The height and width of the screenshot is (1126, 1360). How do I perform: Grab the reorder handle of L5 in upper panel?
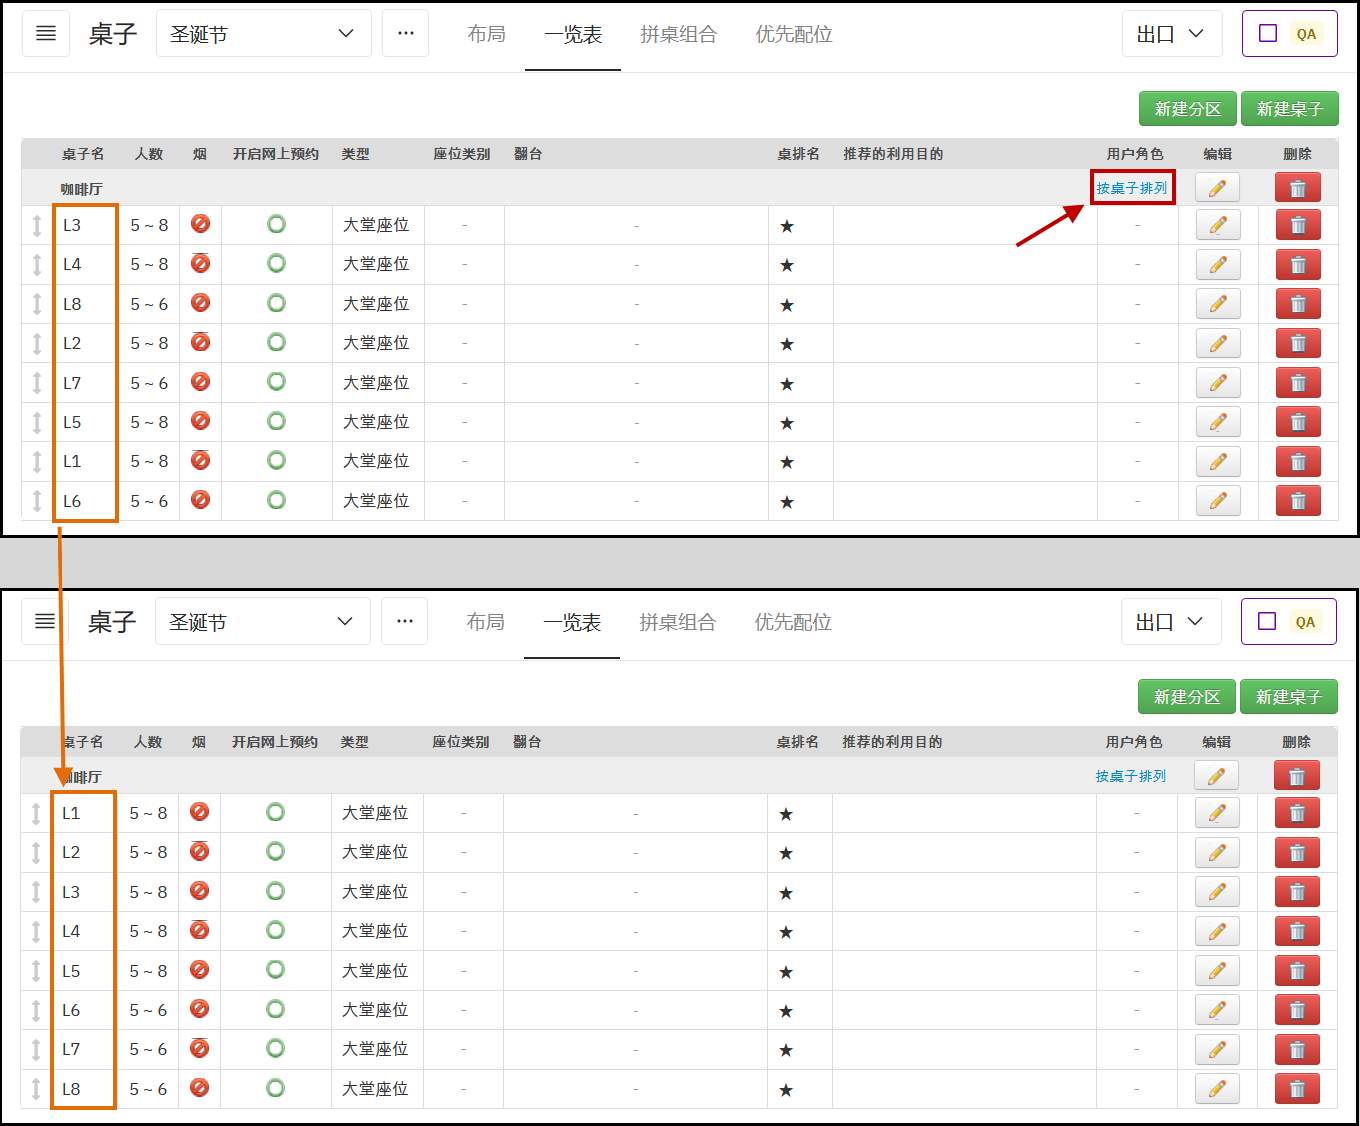[37, 422]
